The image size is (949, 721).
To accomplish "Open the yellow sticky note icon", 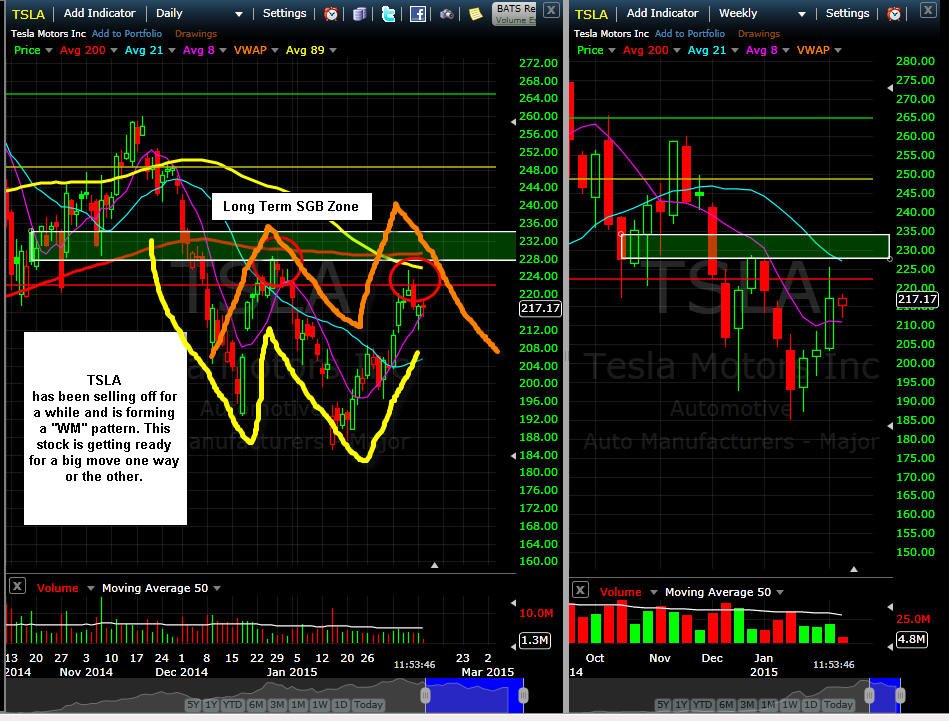I will 476,13.
